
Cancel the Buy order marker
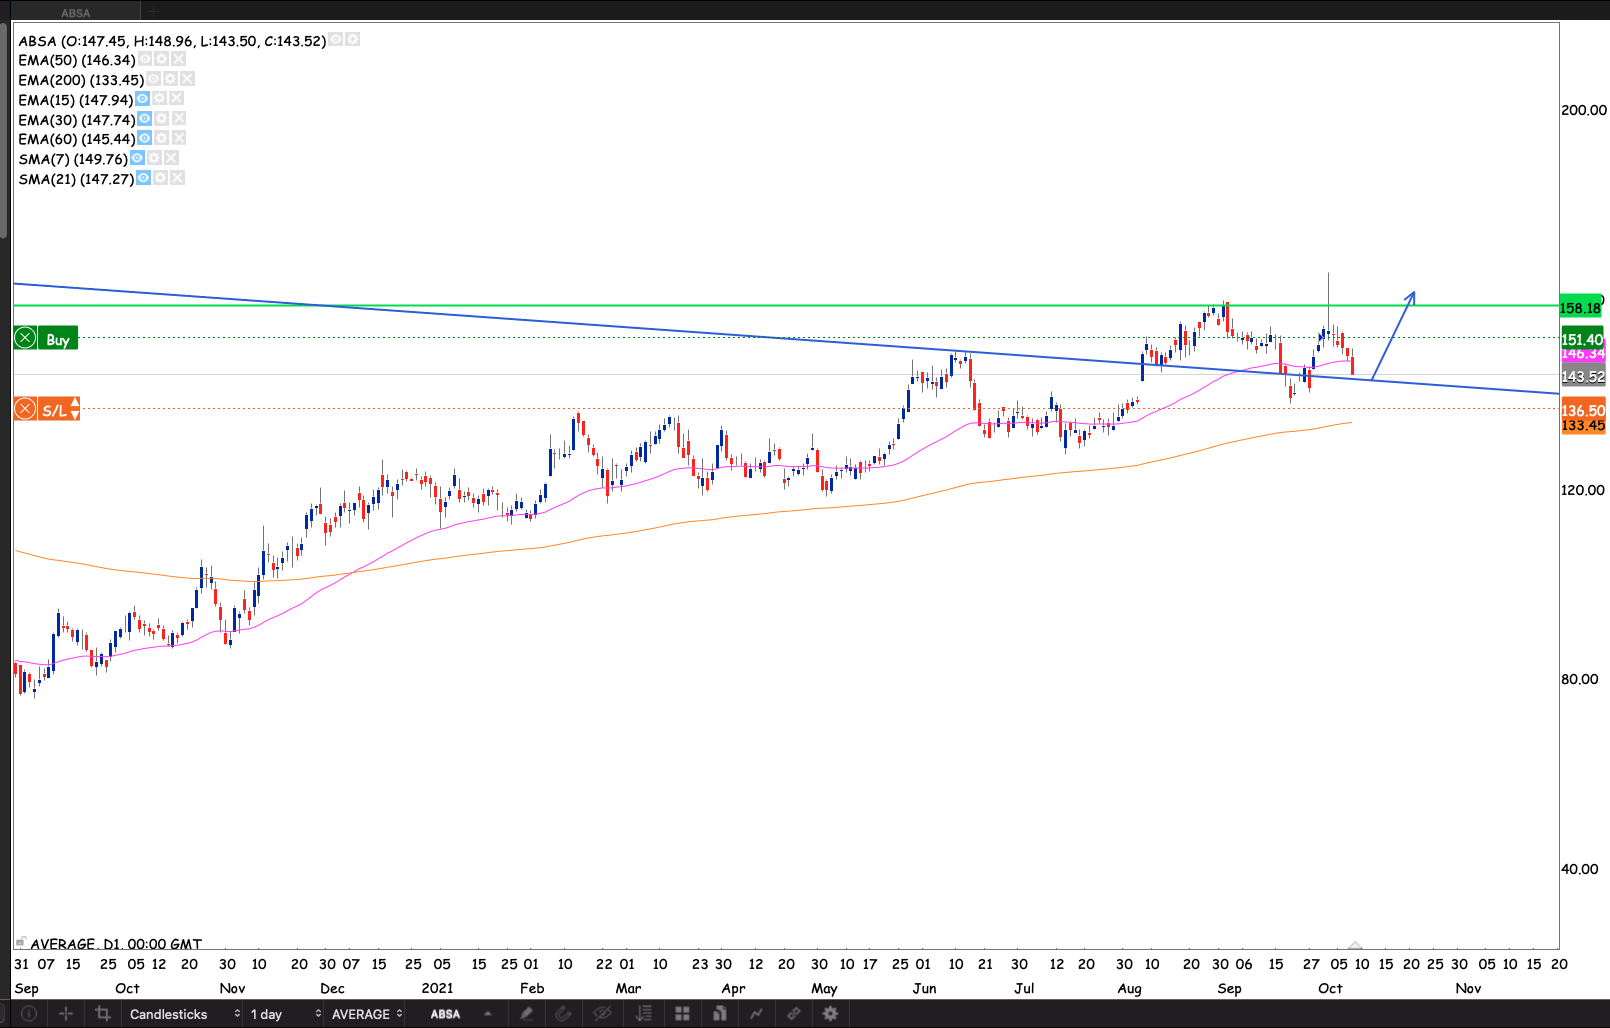click(x=26, y=339)
